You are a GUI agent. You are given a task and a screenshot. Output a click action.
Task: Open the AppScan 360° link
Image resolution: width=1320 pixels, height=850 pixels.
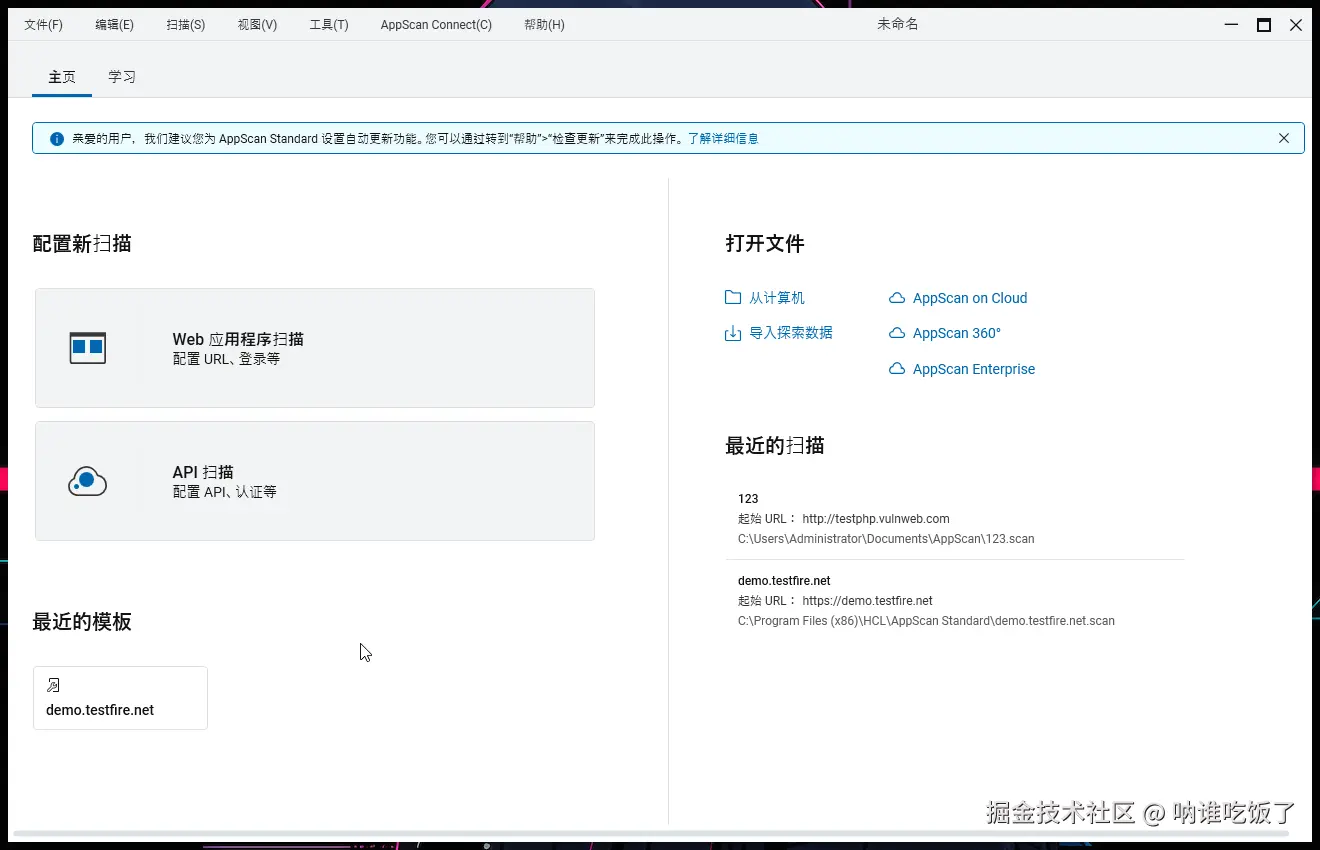[957, 333]
